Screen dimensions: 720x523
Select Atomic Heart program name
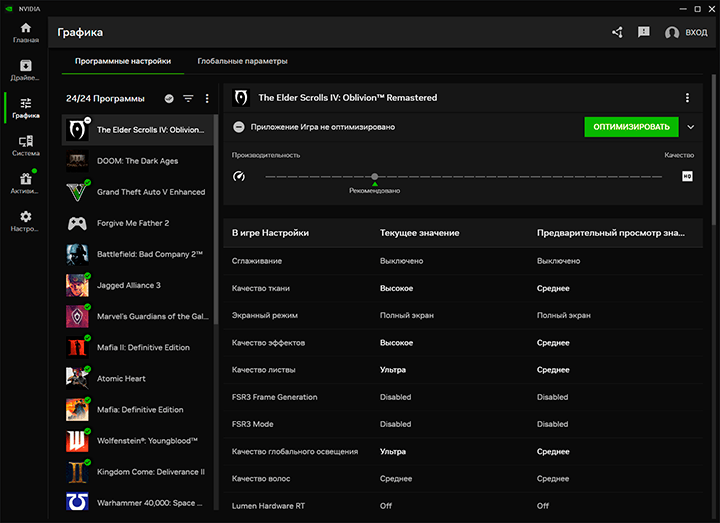pos(121,378)
